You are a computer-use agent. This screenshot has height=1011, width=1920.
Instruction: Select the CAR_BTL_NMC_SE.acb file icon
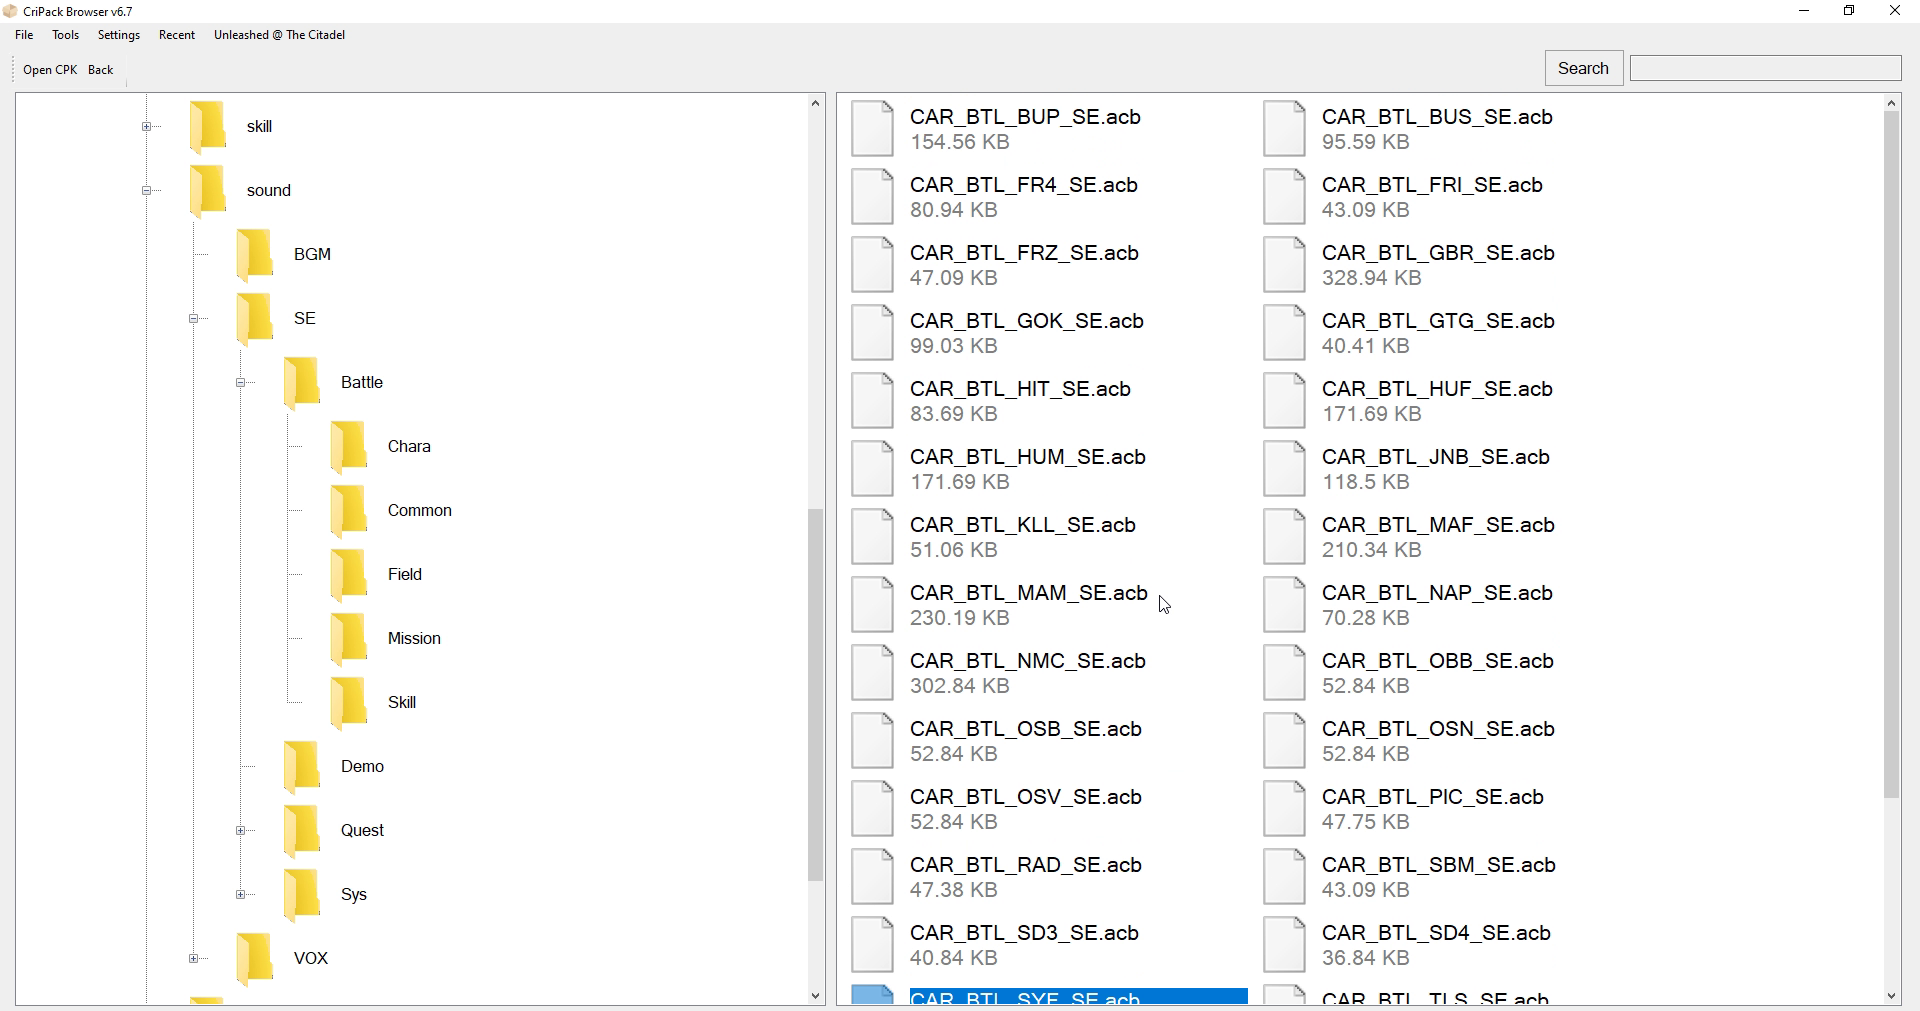point(872,673)
